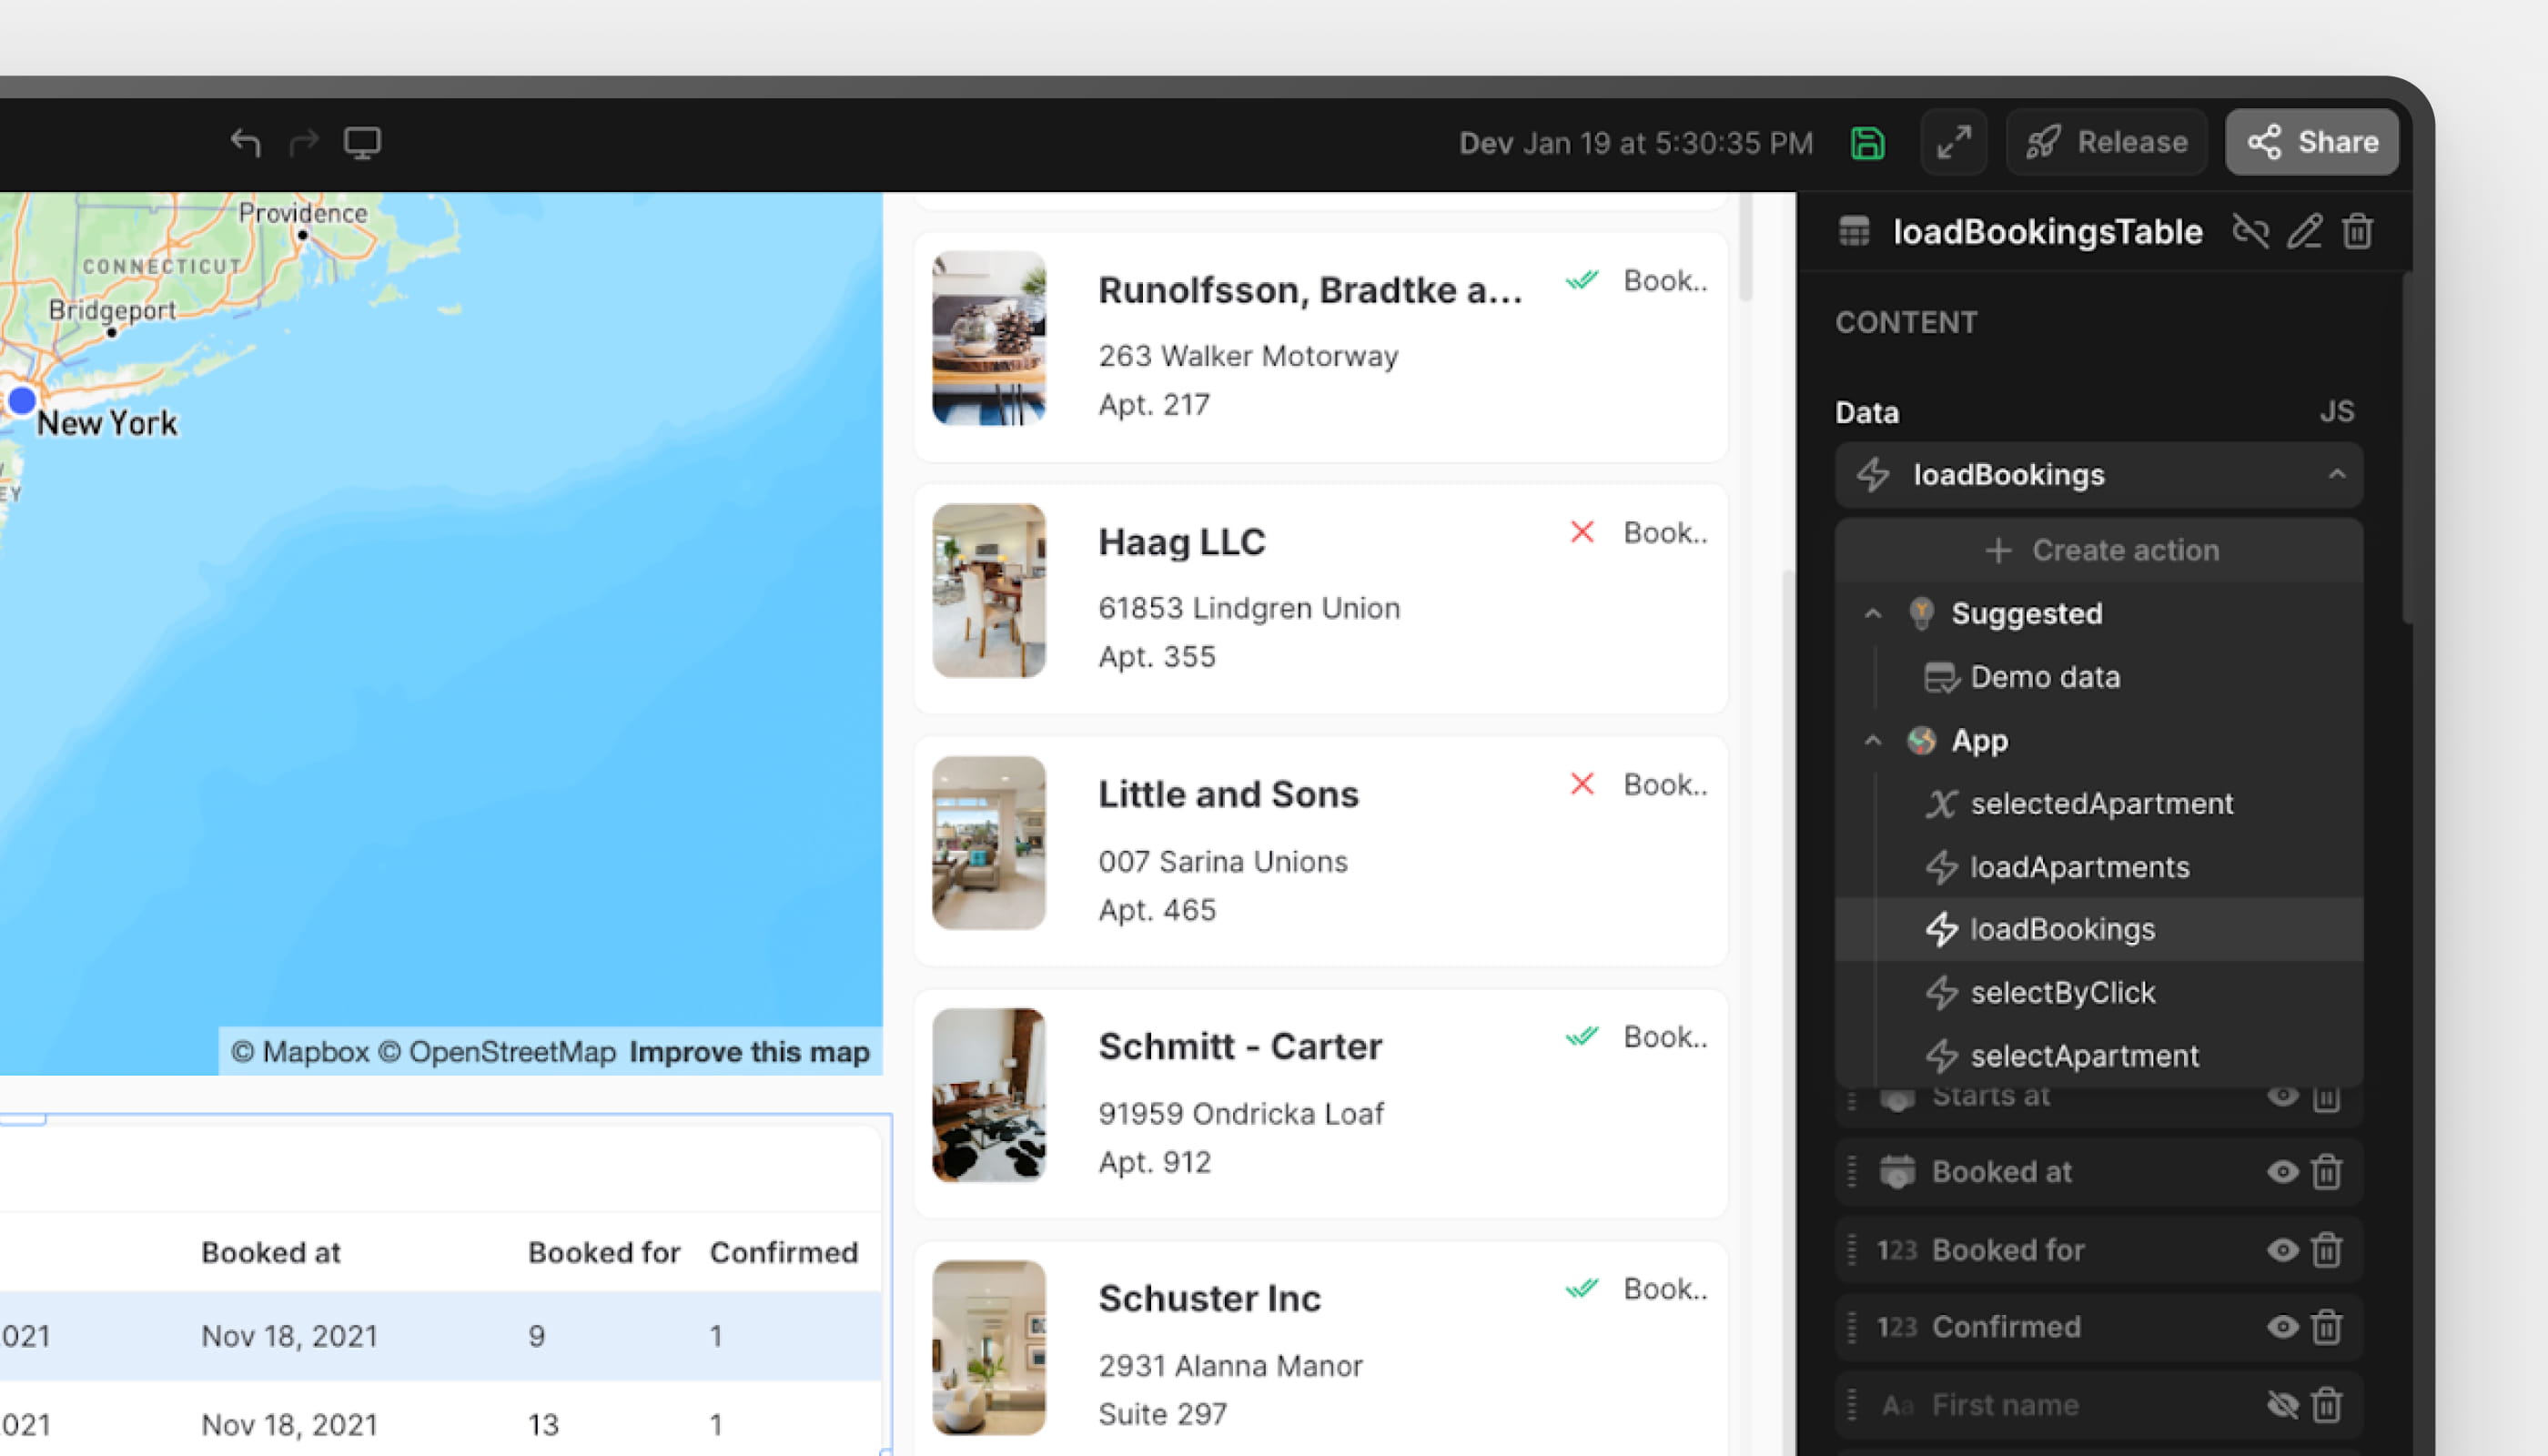This screenshot has height=1456, width=2548.
Task: Collapse the Suggested group
Action: point(1873,613)
